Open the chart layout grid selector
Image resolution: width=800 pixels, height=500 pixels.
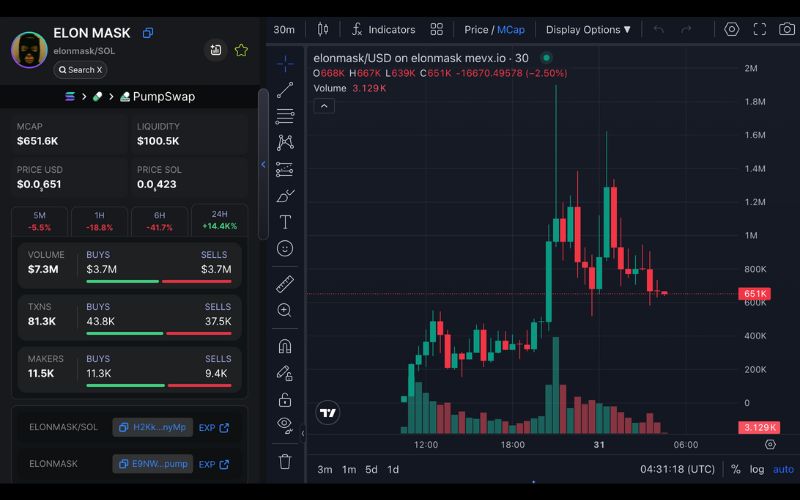pyautogui.click(x=436, y=30)
